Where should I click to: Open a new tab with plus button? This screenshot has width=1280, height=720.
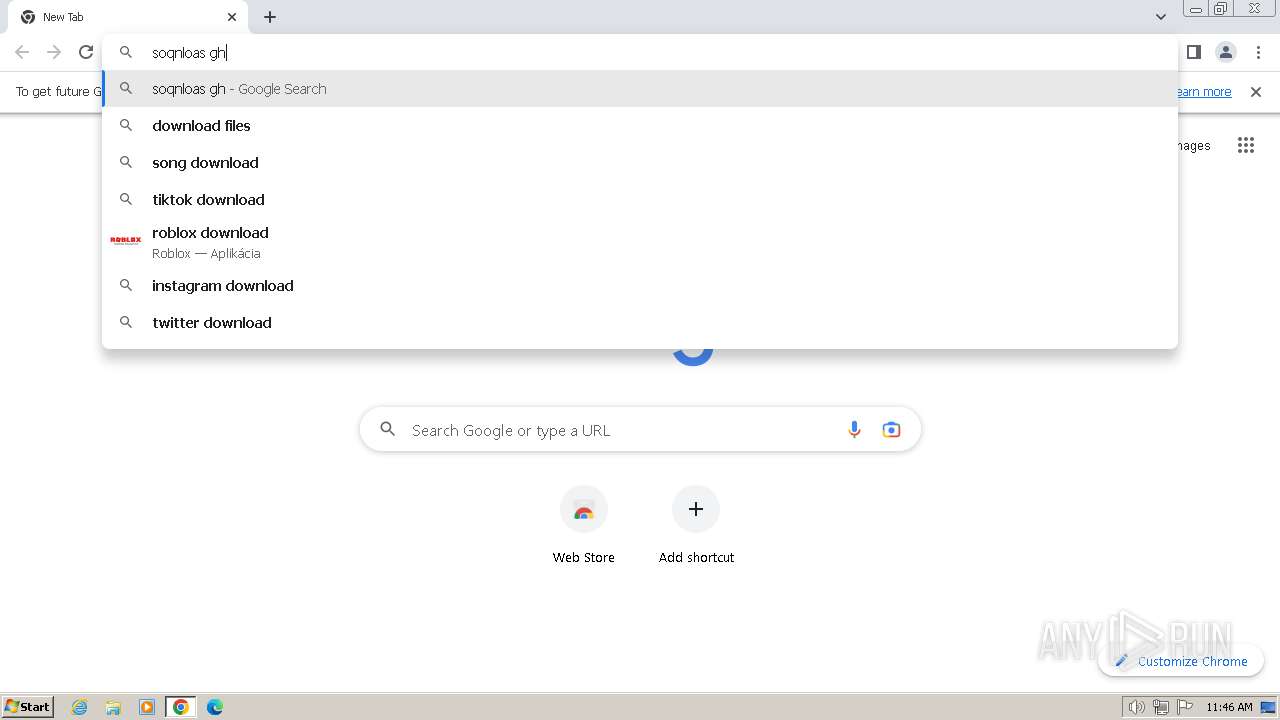(x=270, y=17)
